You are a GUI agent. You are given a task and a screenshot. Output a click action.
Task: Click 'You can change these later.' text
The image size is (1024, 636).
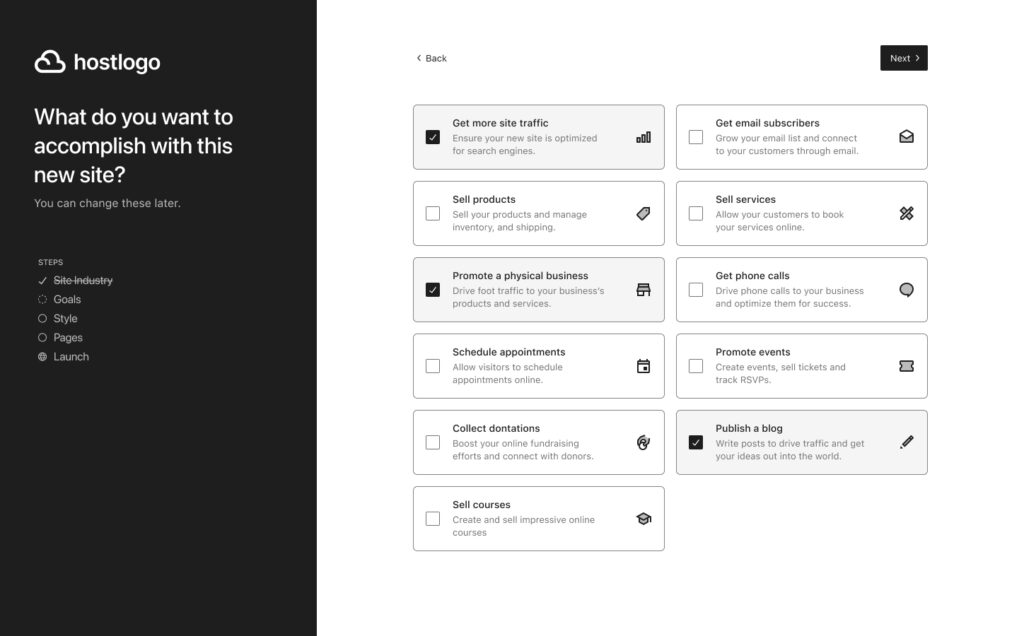[x=107, y=203]
